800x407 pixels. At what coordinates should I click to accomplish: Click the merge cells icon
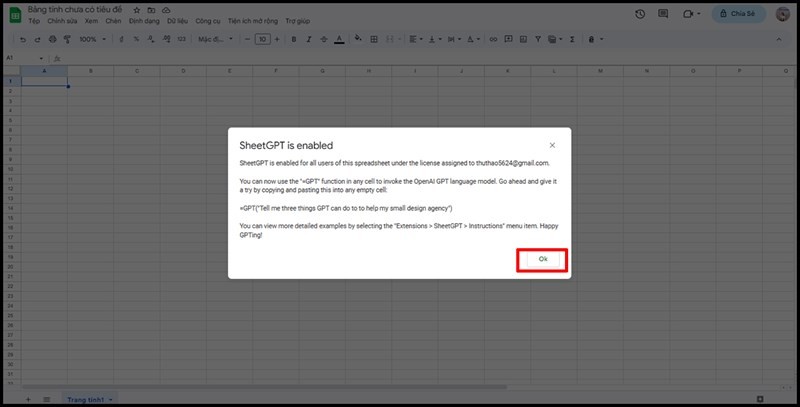pos(390,39)
